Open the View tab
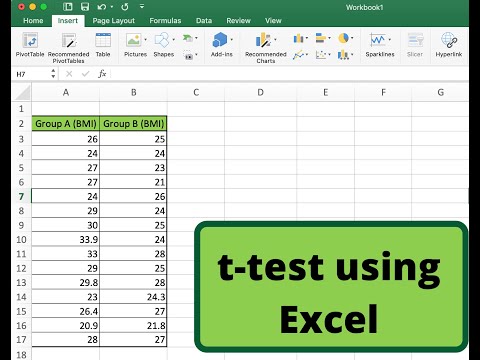 pos(273,21)
